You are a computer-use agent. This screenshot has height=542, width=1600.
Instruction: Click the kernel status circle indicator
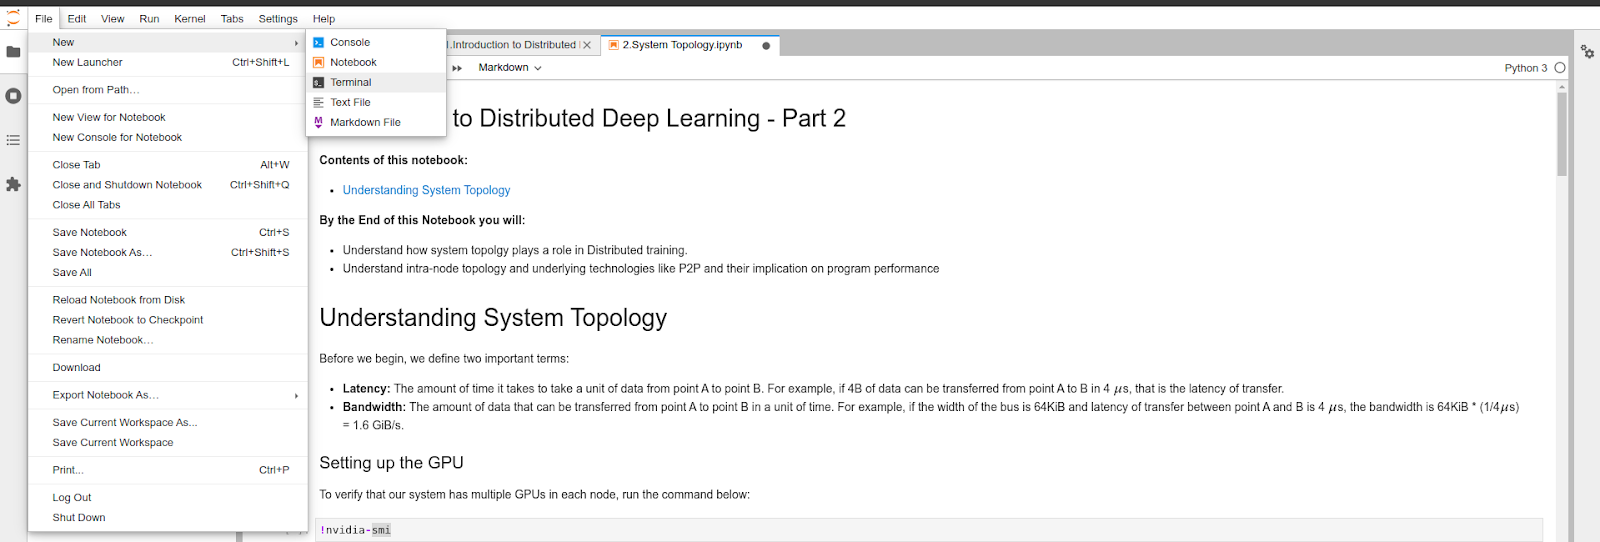coord(1560,68)
